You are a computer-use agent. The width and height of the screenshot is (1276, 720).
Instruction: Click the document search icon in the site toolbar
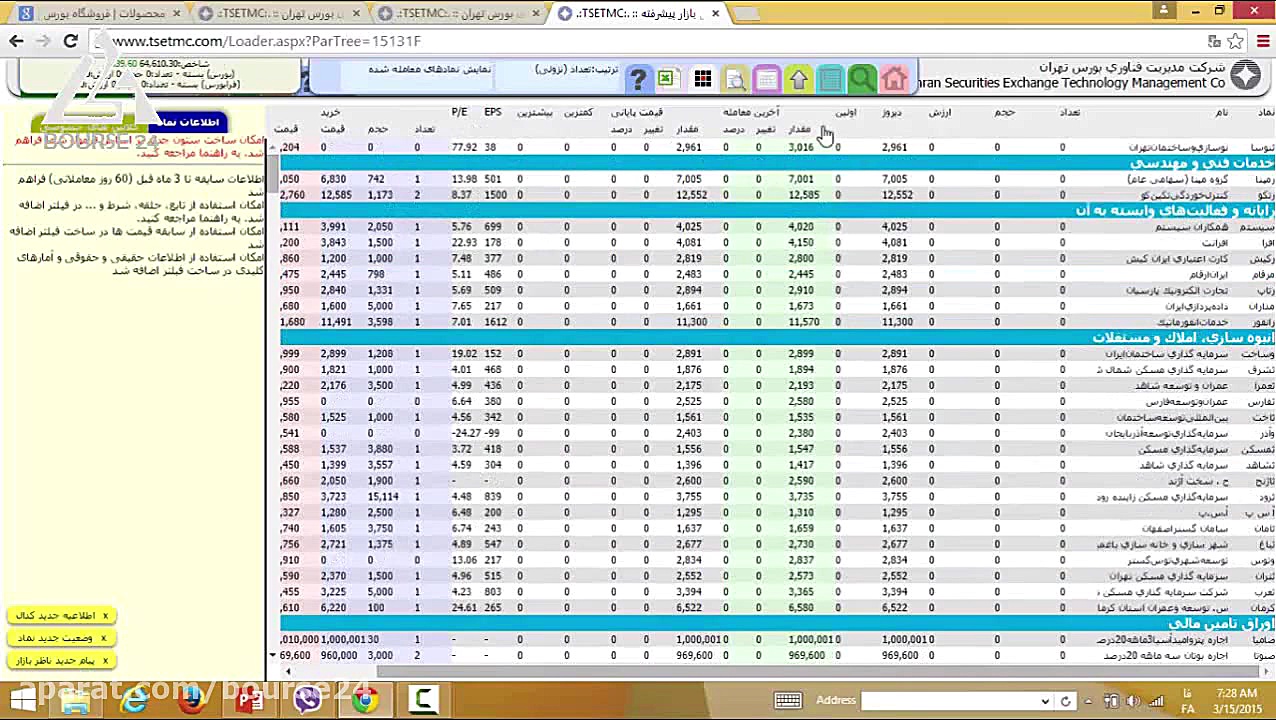[x=735, y=79]
